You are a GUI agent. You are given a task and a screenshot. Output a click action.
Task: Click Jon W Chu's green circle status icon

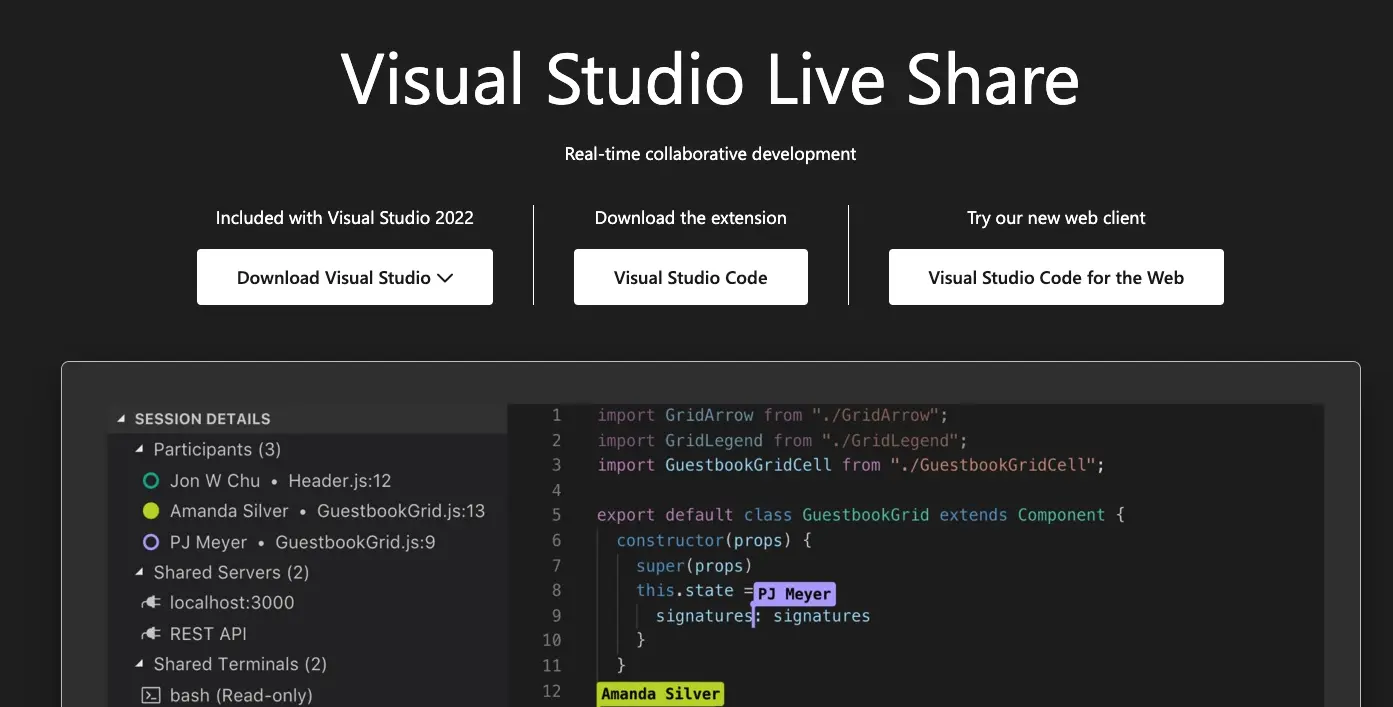[151, 481]
